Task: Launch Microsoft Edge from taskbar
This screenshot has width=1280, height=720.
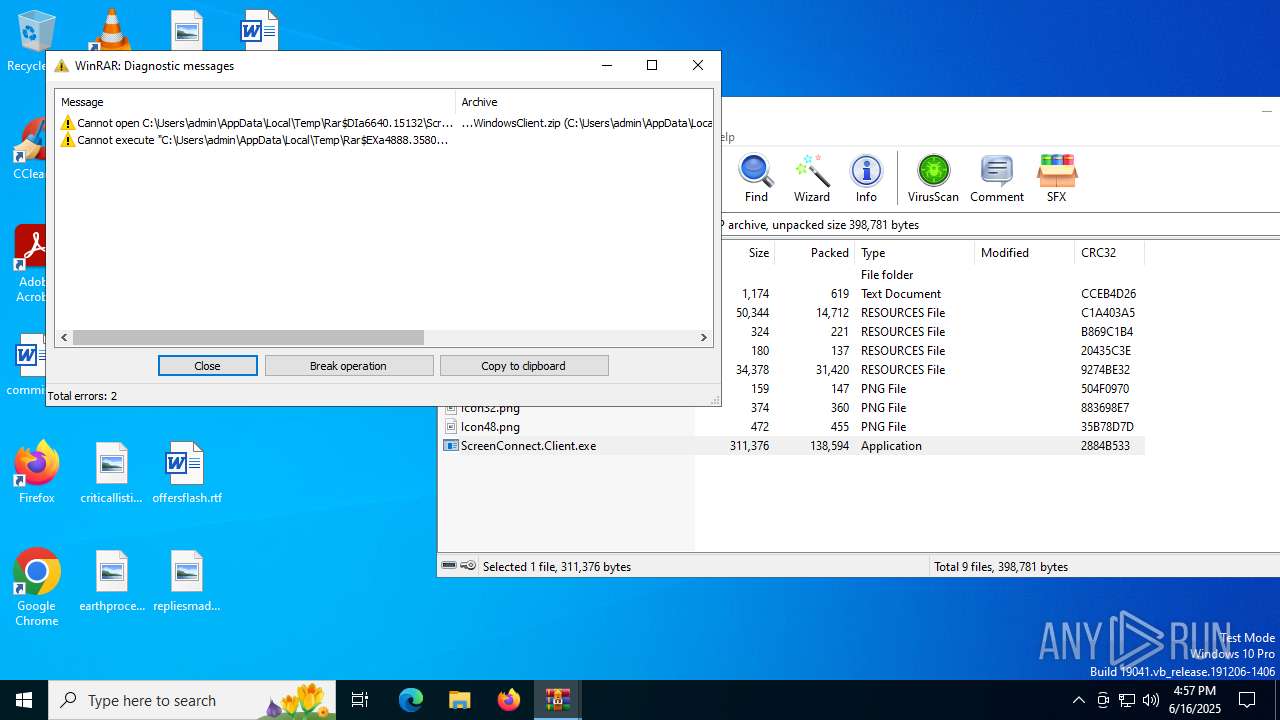Action: tap(411, 700)
